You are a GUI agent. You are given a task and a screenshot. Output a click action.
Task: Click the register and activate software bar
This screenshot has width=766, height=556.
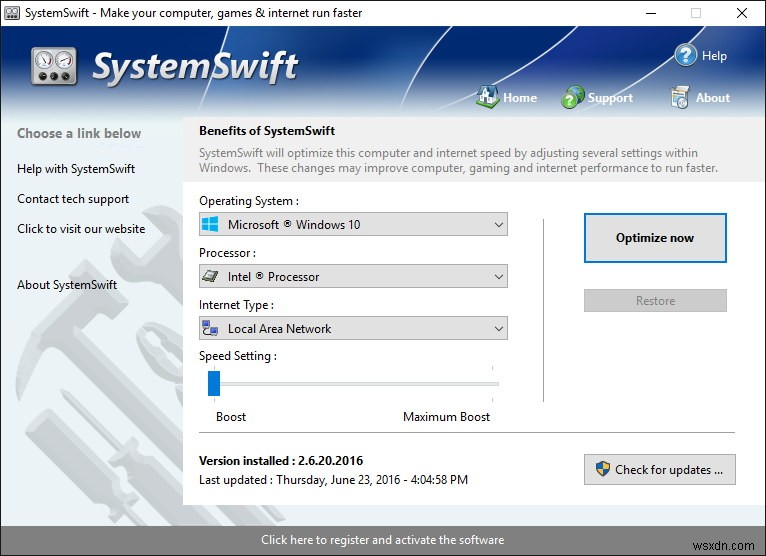[x=383, y=540]
